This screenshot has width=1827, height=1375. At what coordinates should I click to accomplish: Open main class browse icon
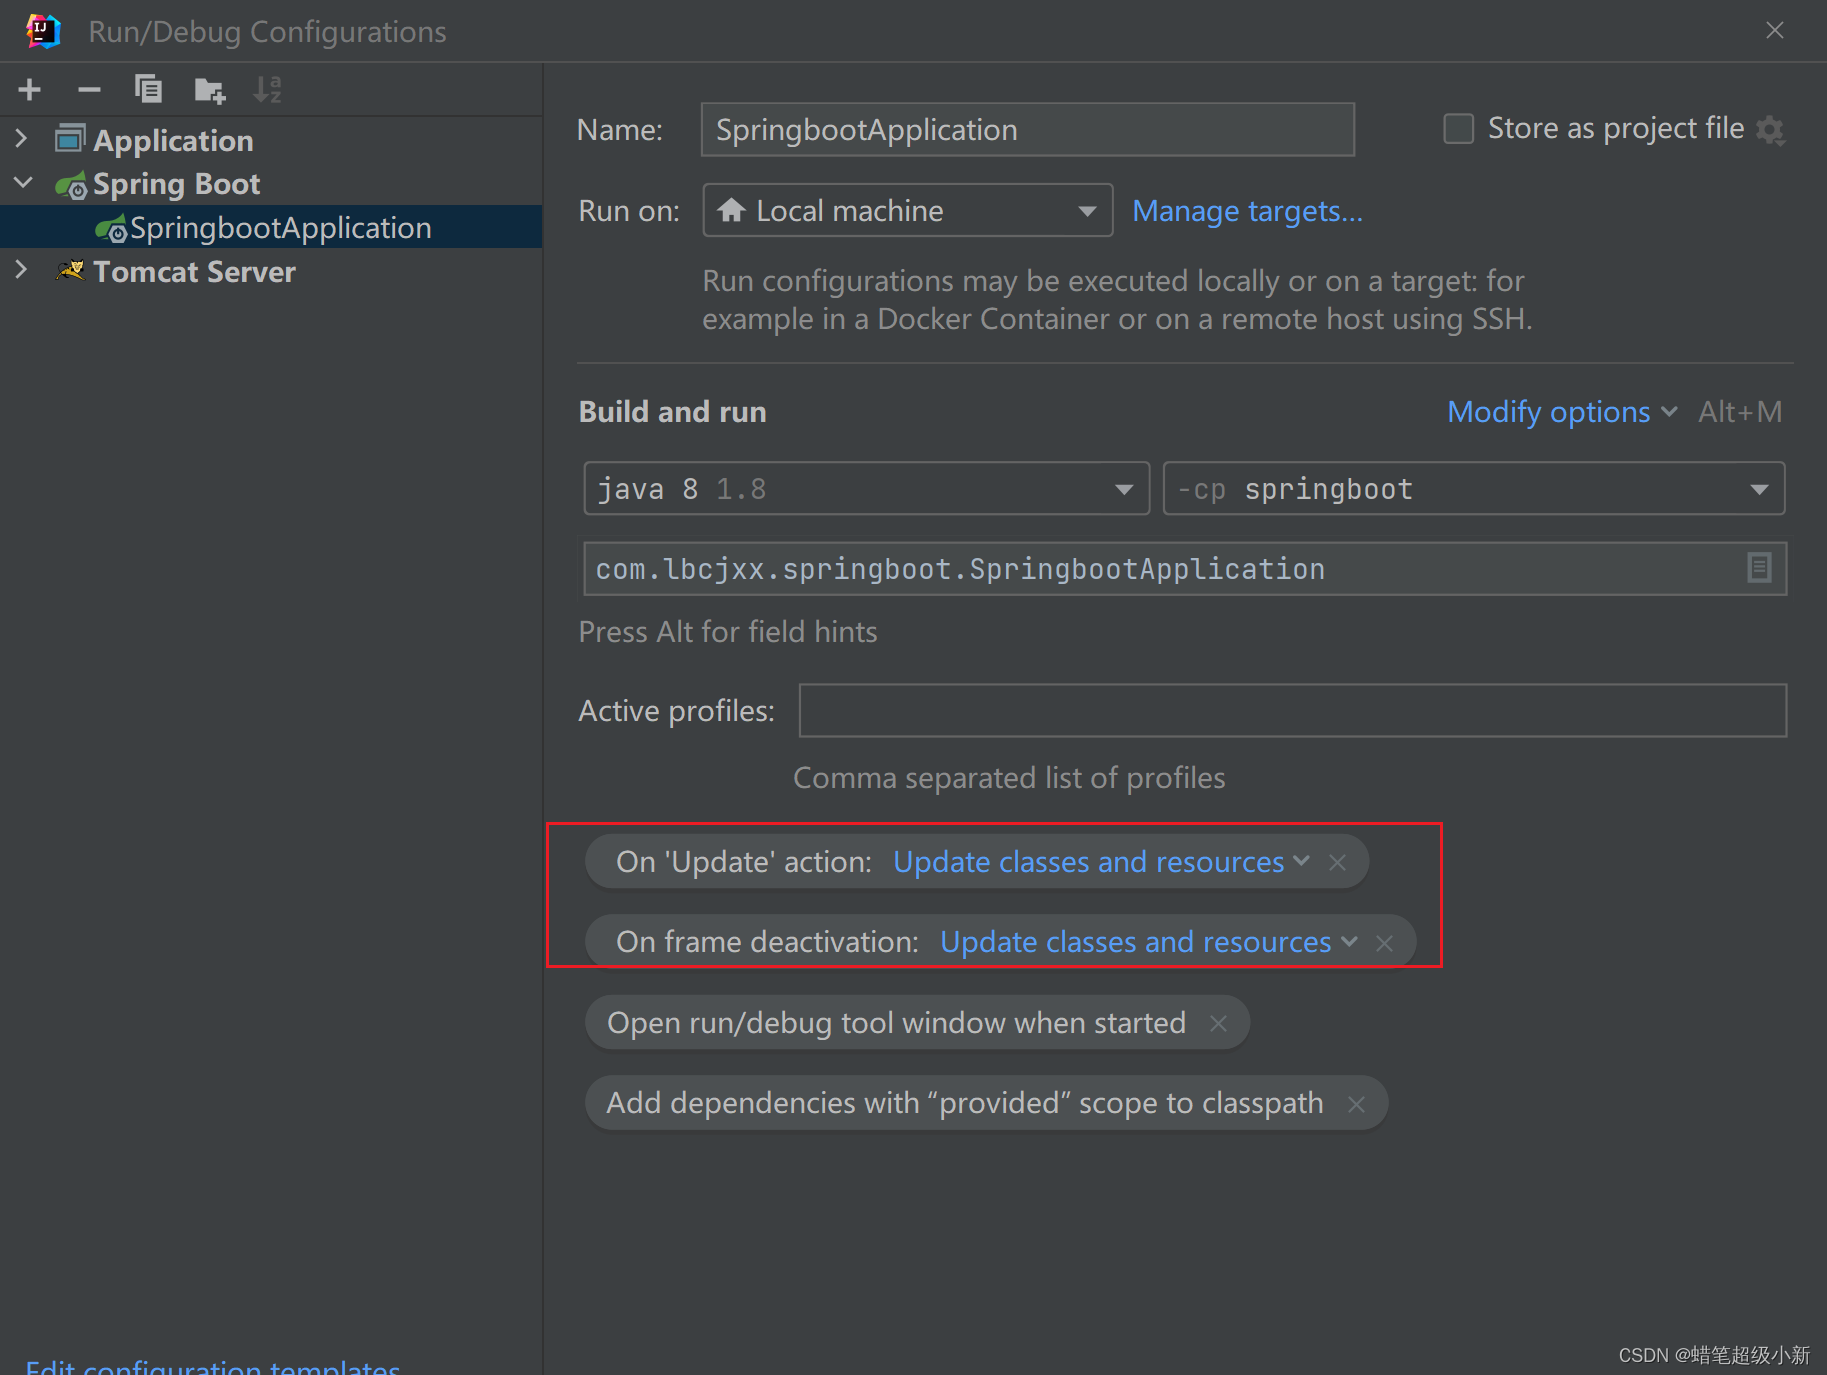[1759, 568]
